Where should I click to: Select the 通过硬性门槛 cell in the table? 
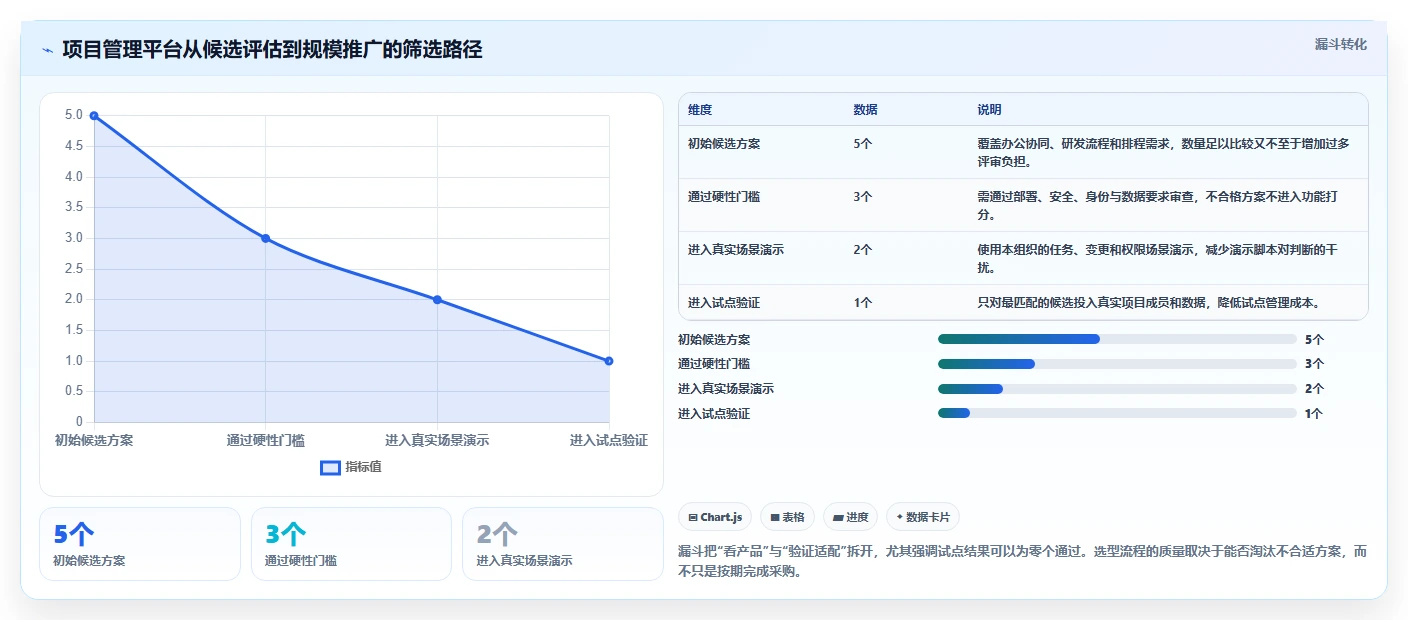(724, 196)
